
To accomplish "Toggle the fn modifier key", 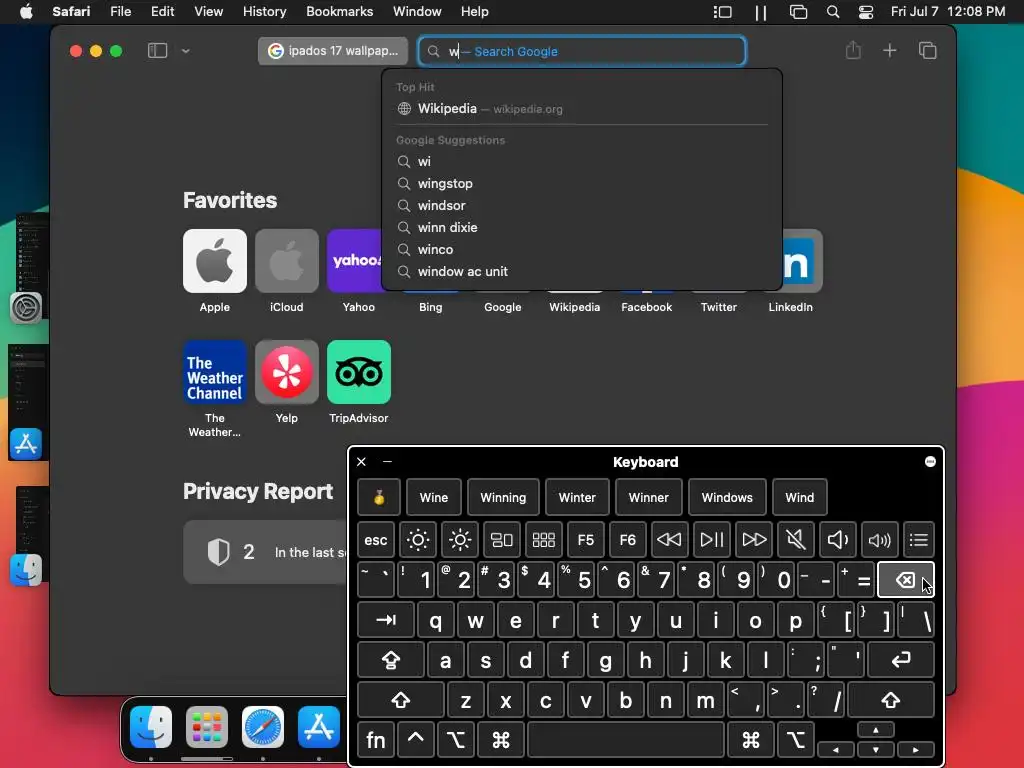I will tap(376, 740).
